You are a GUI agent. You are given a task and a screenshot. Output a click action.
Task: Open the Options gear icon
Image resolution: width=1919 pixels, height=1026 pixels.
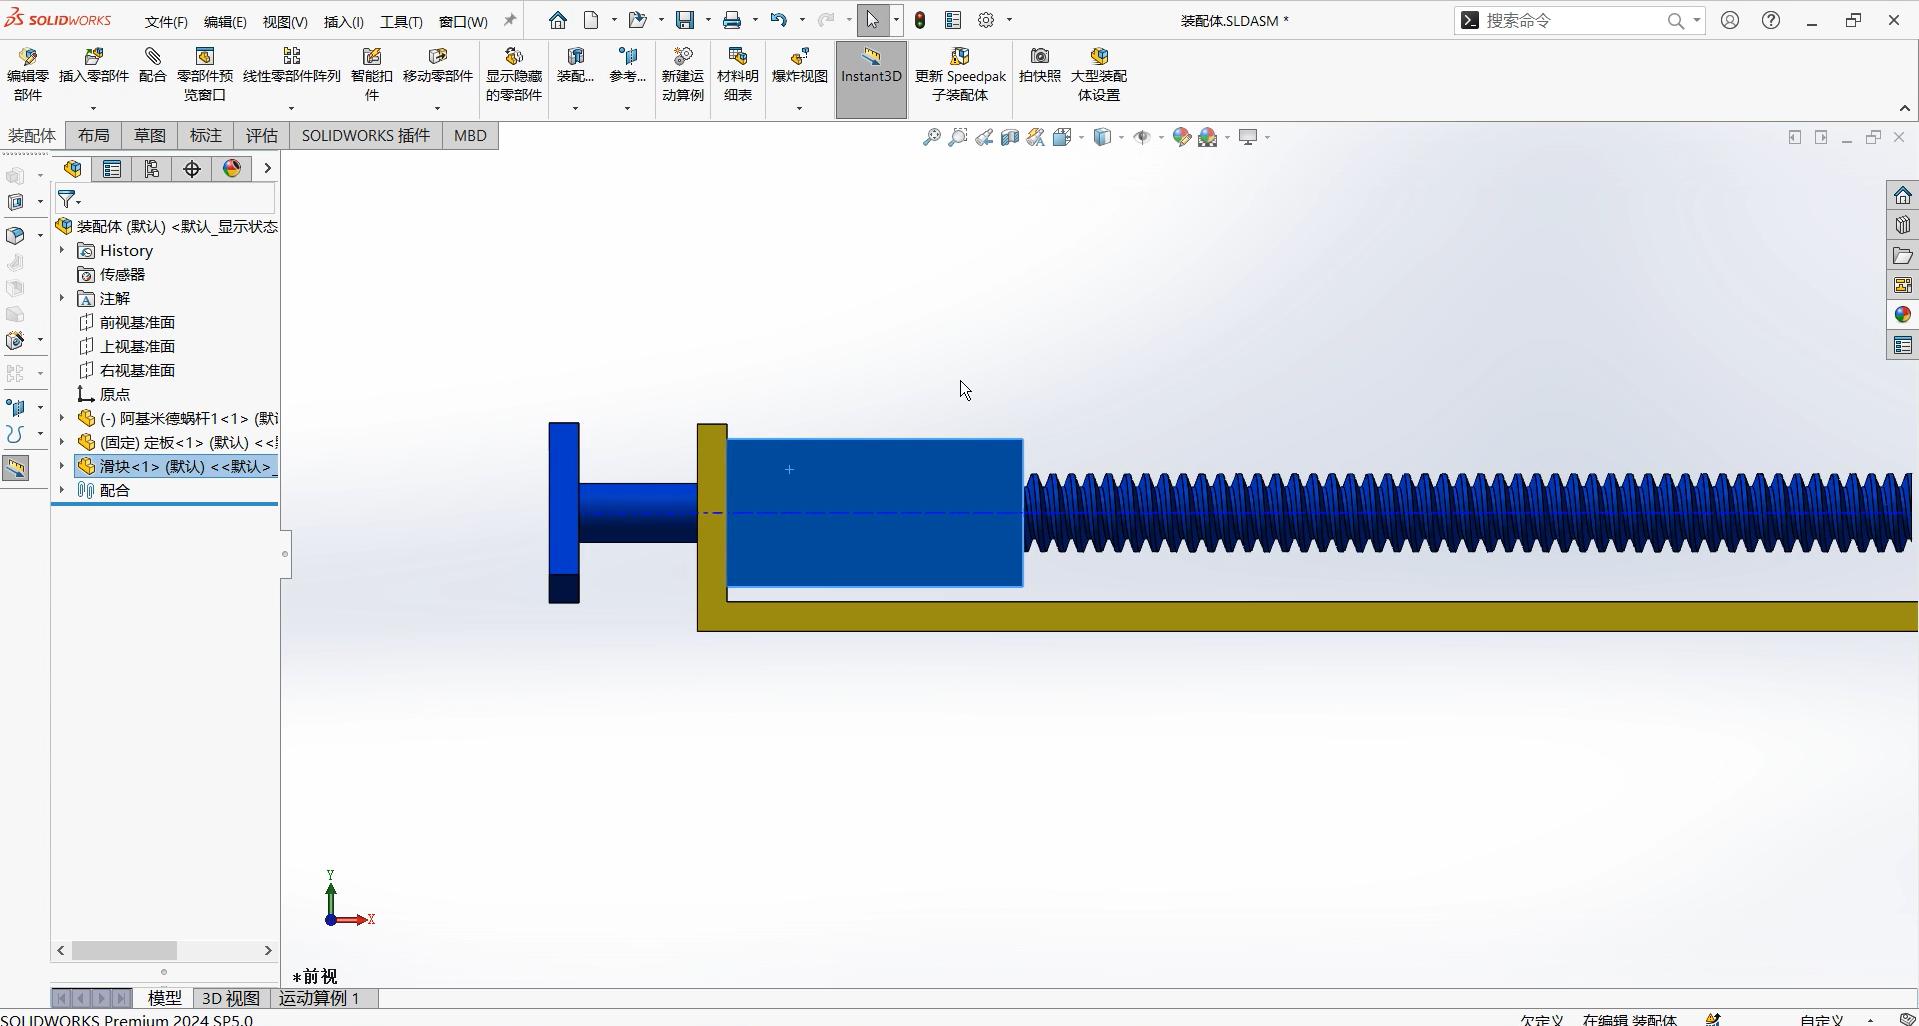pyautogui.click(x=986, y=20)
